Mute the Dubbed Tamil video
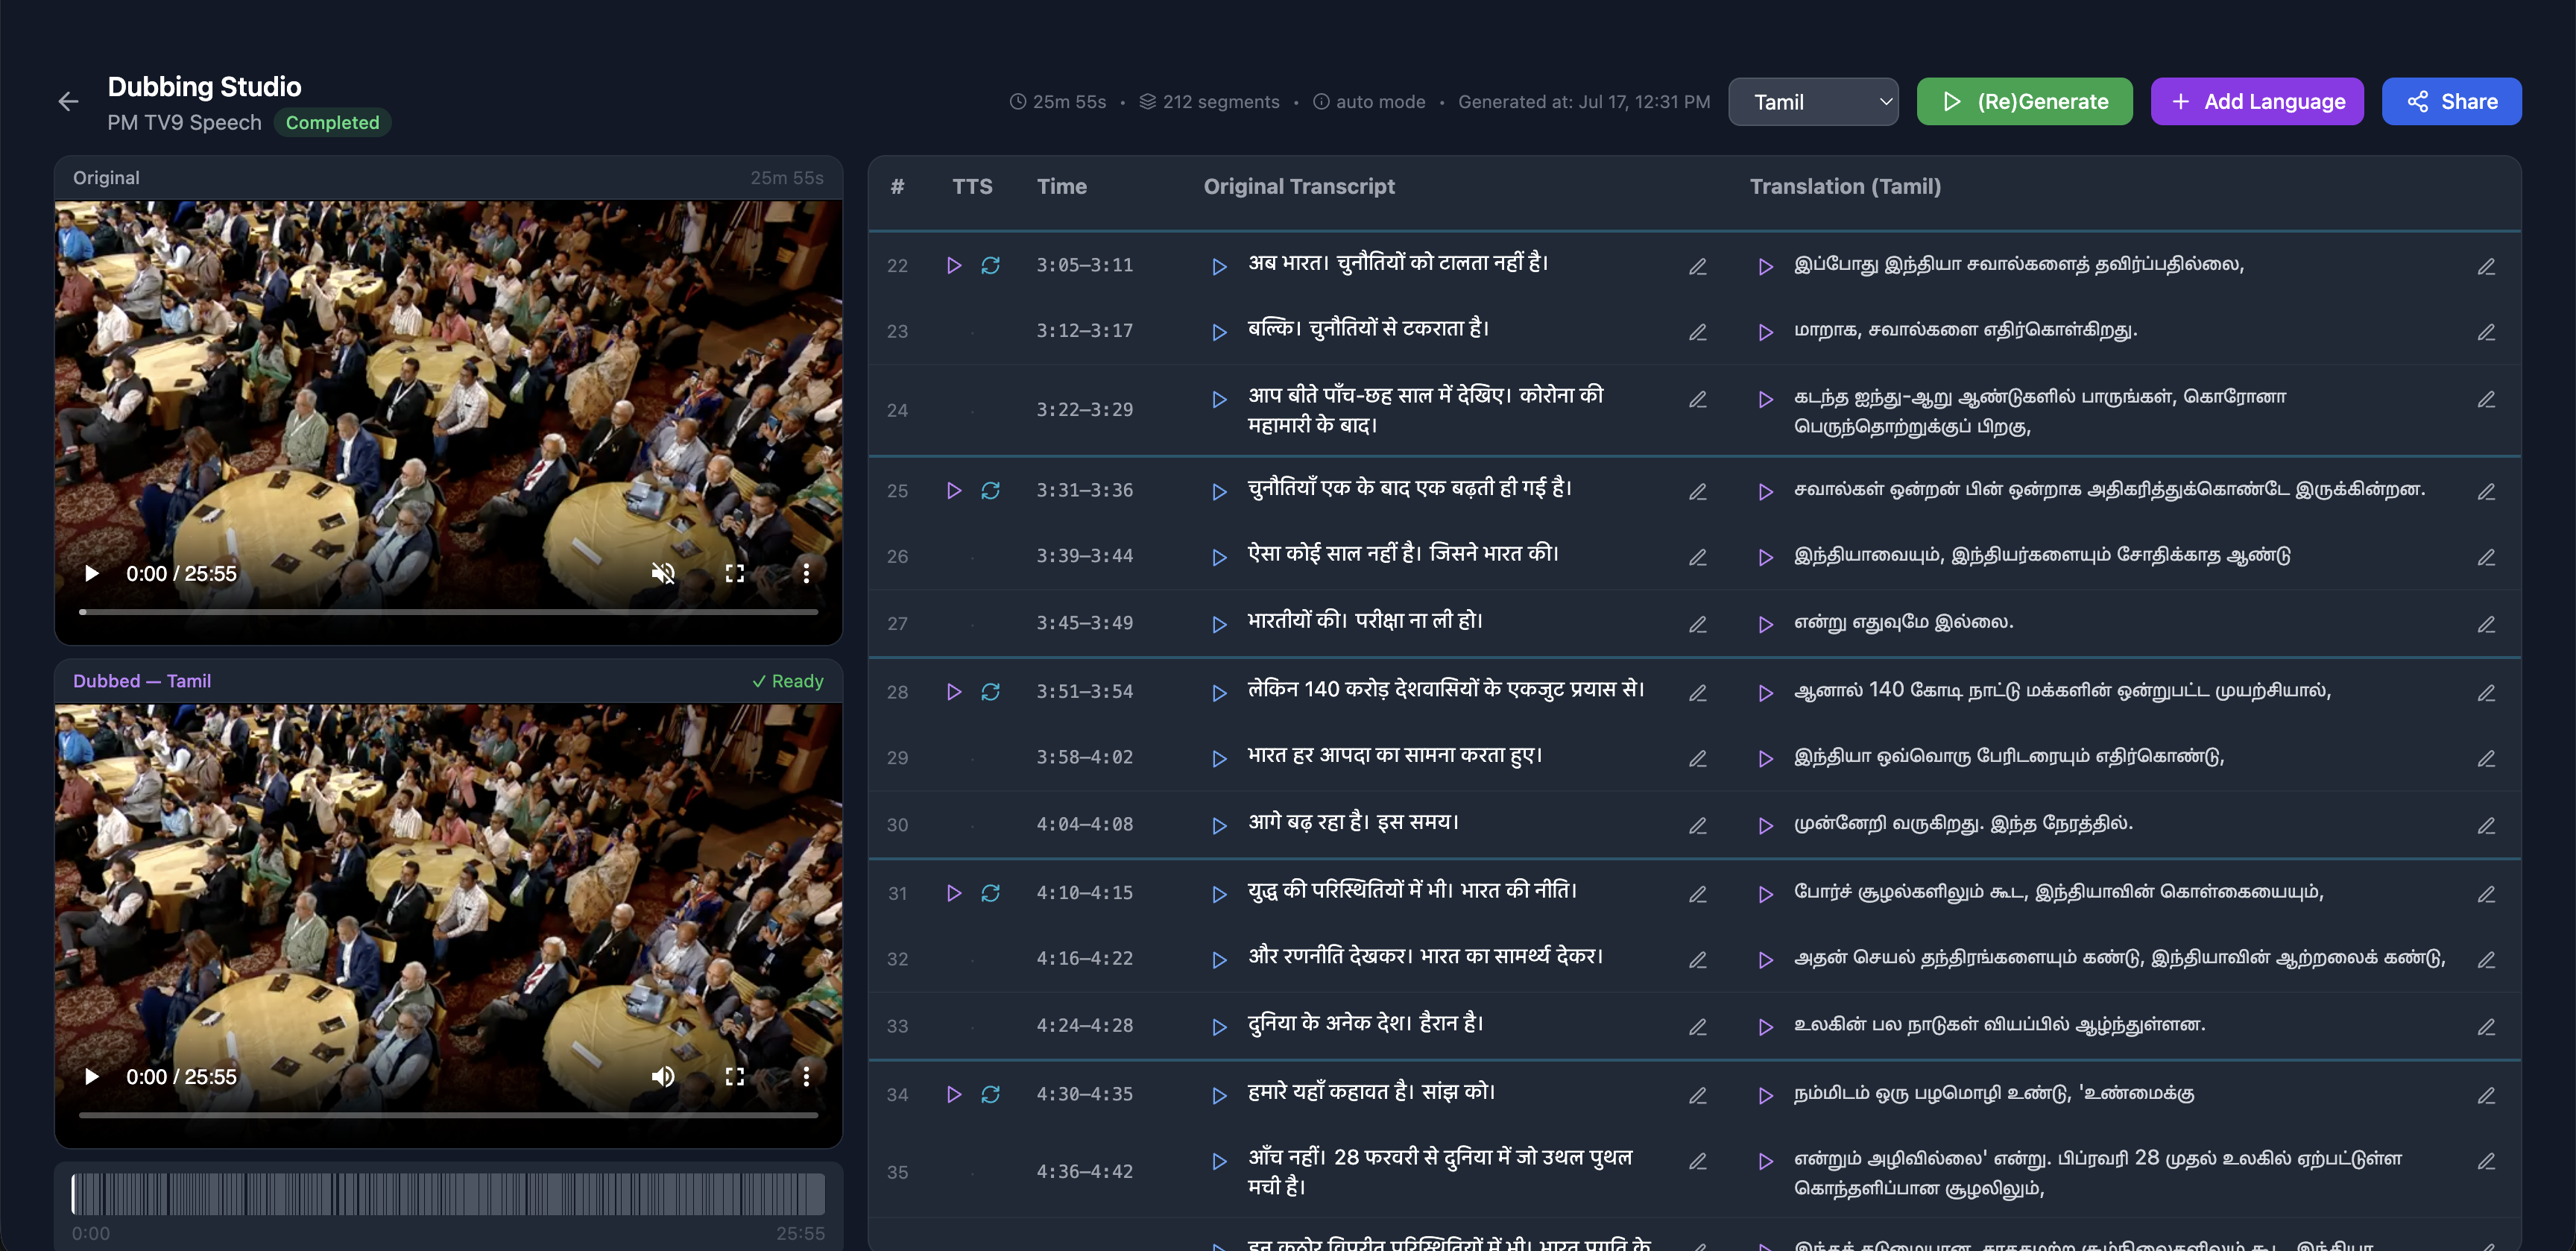Viewport: 2576px width, 1251px height. click(663, 1076)
